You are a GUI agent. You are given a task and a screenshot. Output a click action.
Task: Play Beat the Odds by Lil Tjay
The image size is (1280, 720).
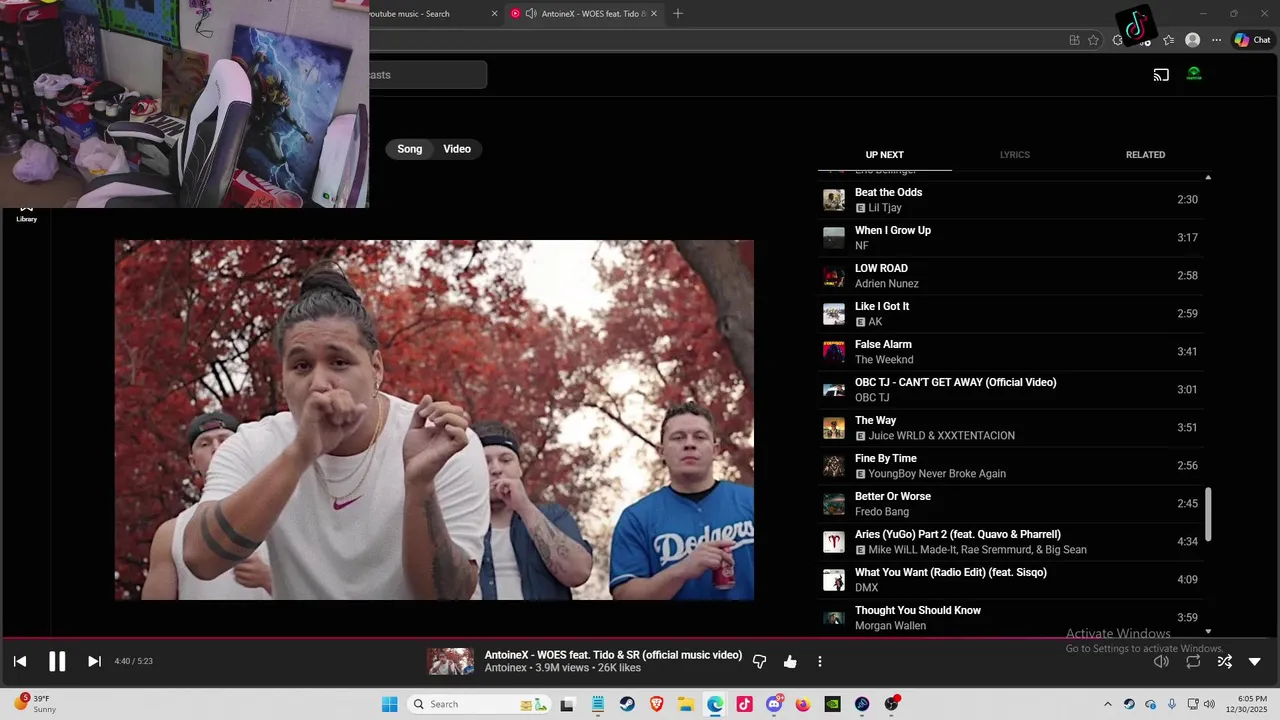[x=1010, y=200]
